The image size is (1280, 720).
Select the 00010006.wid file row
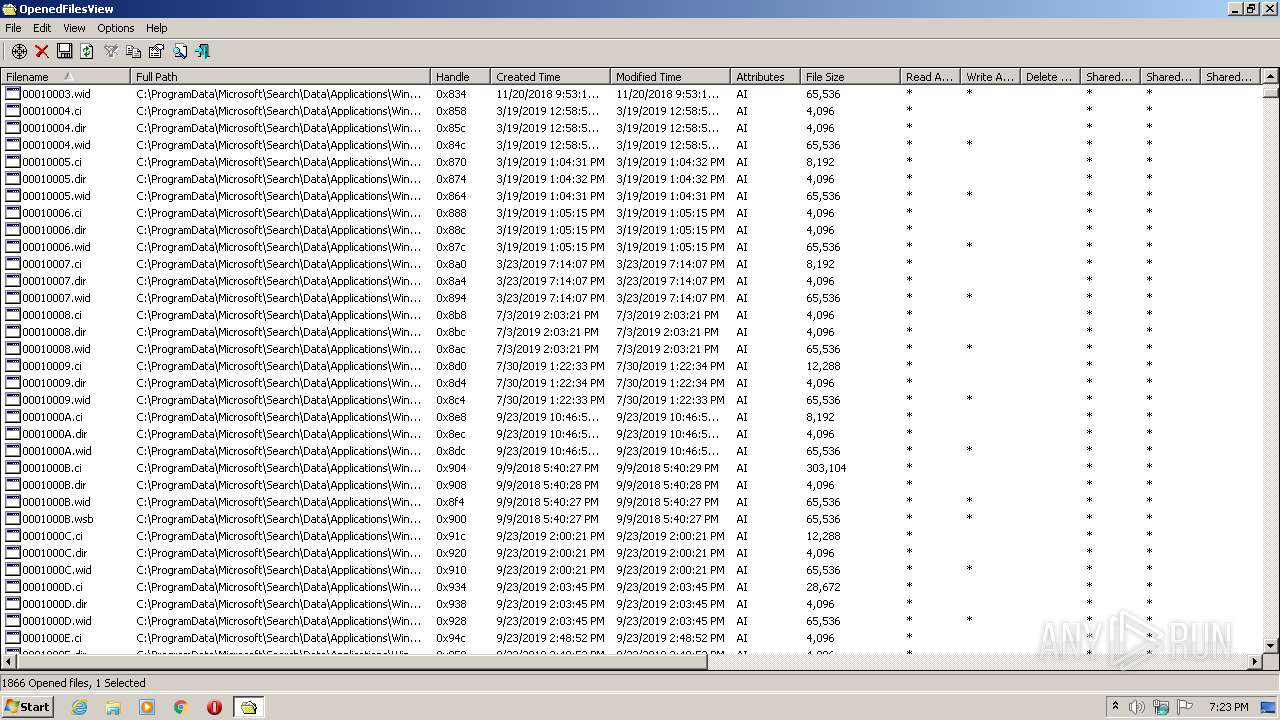point(630,247)
